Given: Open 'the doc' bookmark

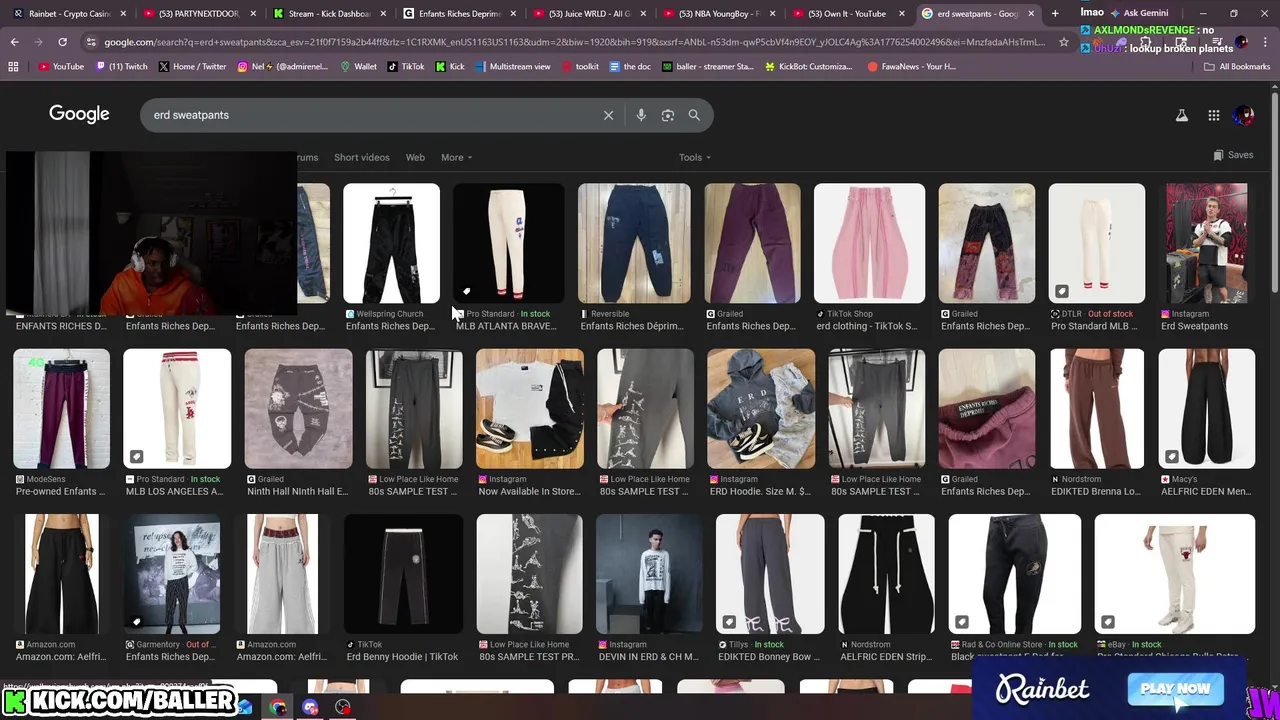Looking at the screenshot, I should tap(629, 66).
